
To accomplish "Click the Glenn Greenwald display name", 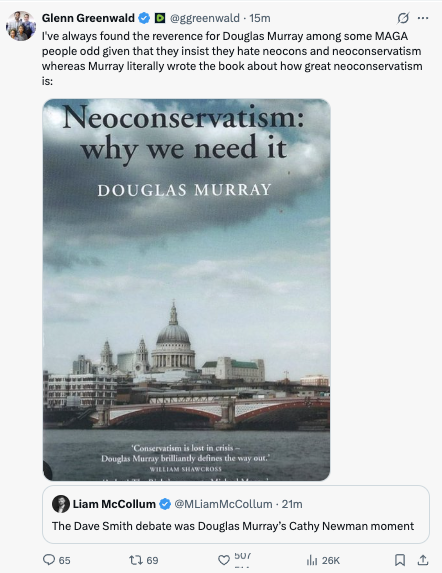I will point(88,18).
